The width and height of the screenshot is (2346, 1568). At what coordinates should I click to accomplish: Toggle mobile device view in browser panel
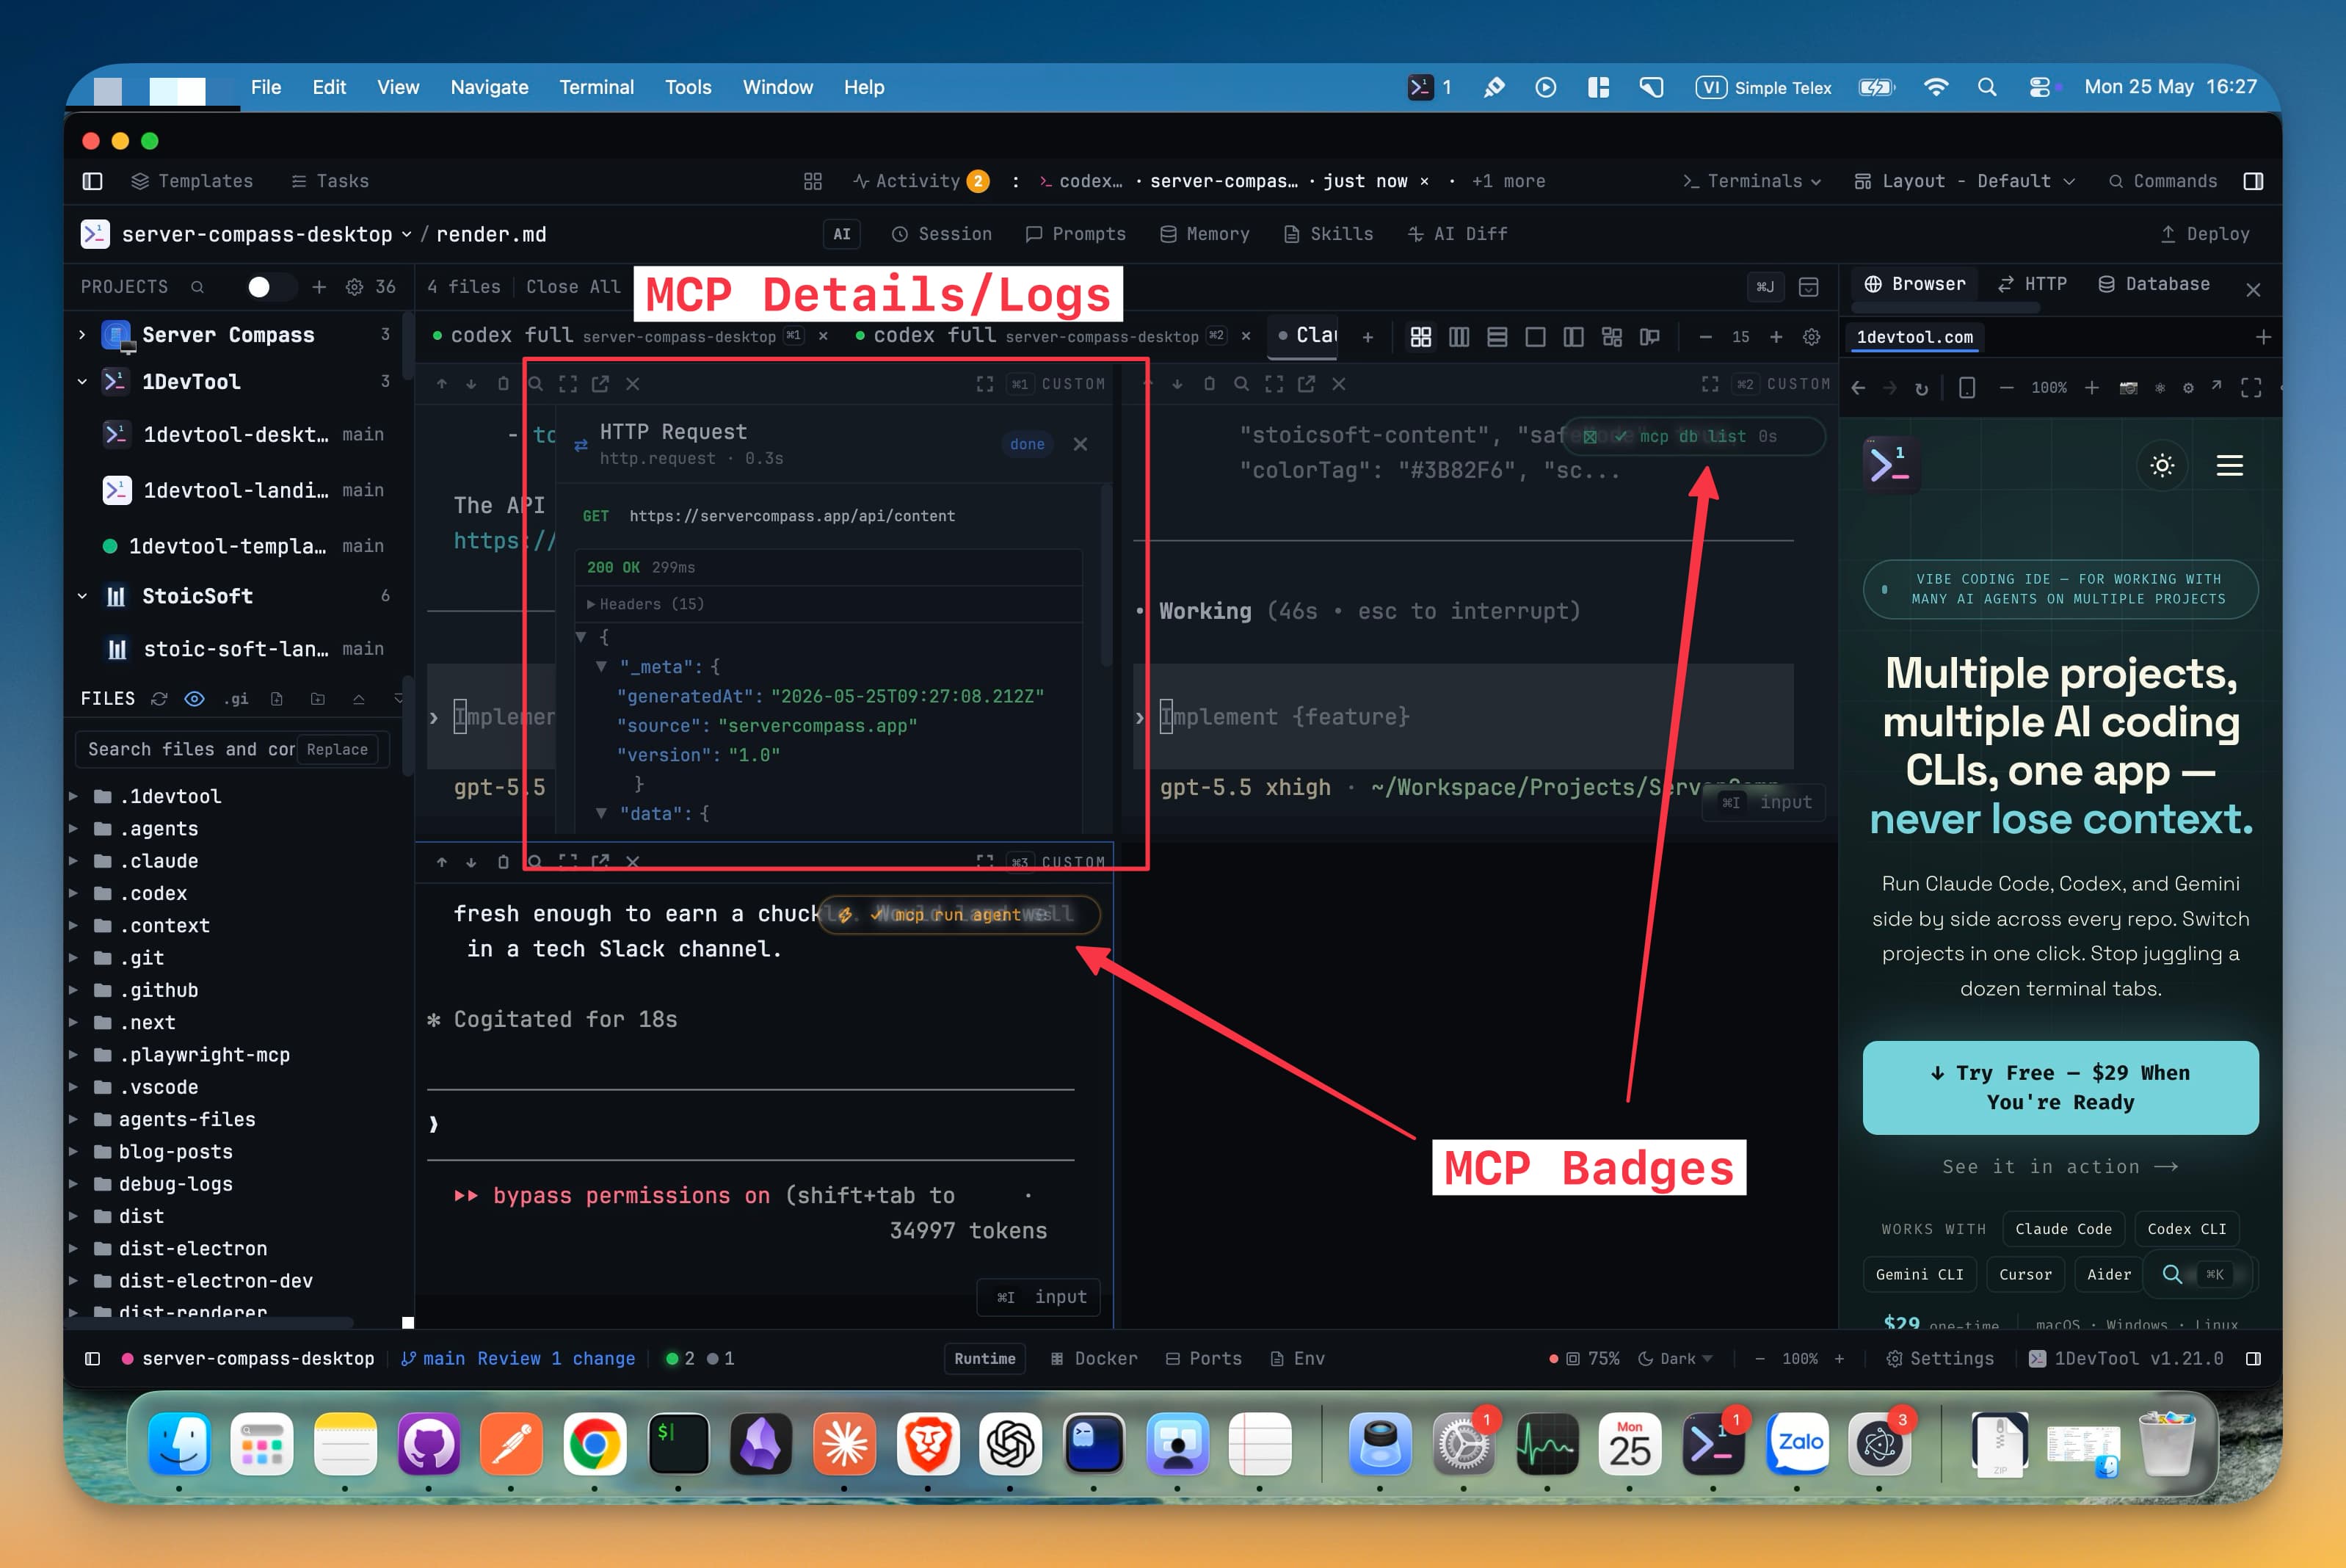(1966, 388)
